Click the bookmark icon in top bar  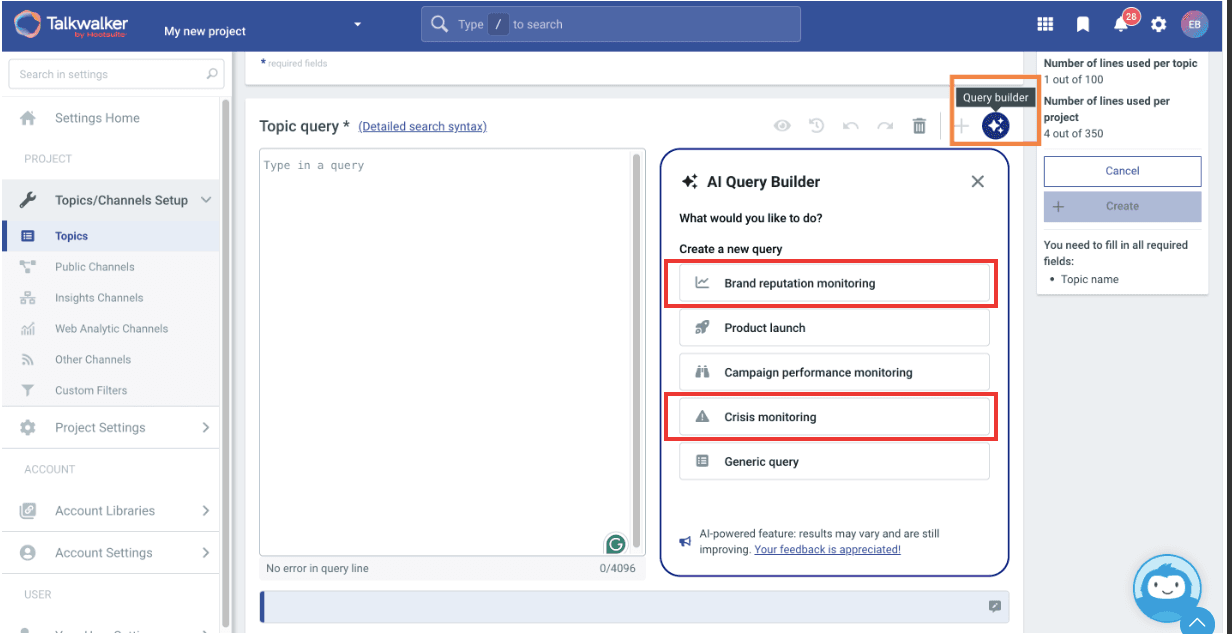pyautogui.click(x=1083, y=24)
